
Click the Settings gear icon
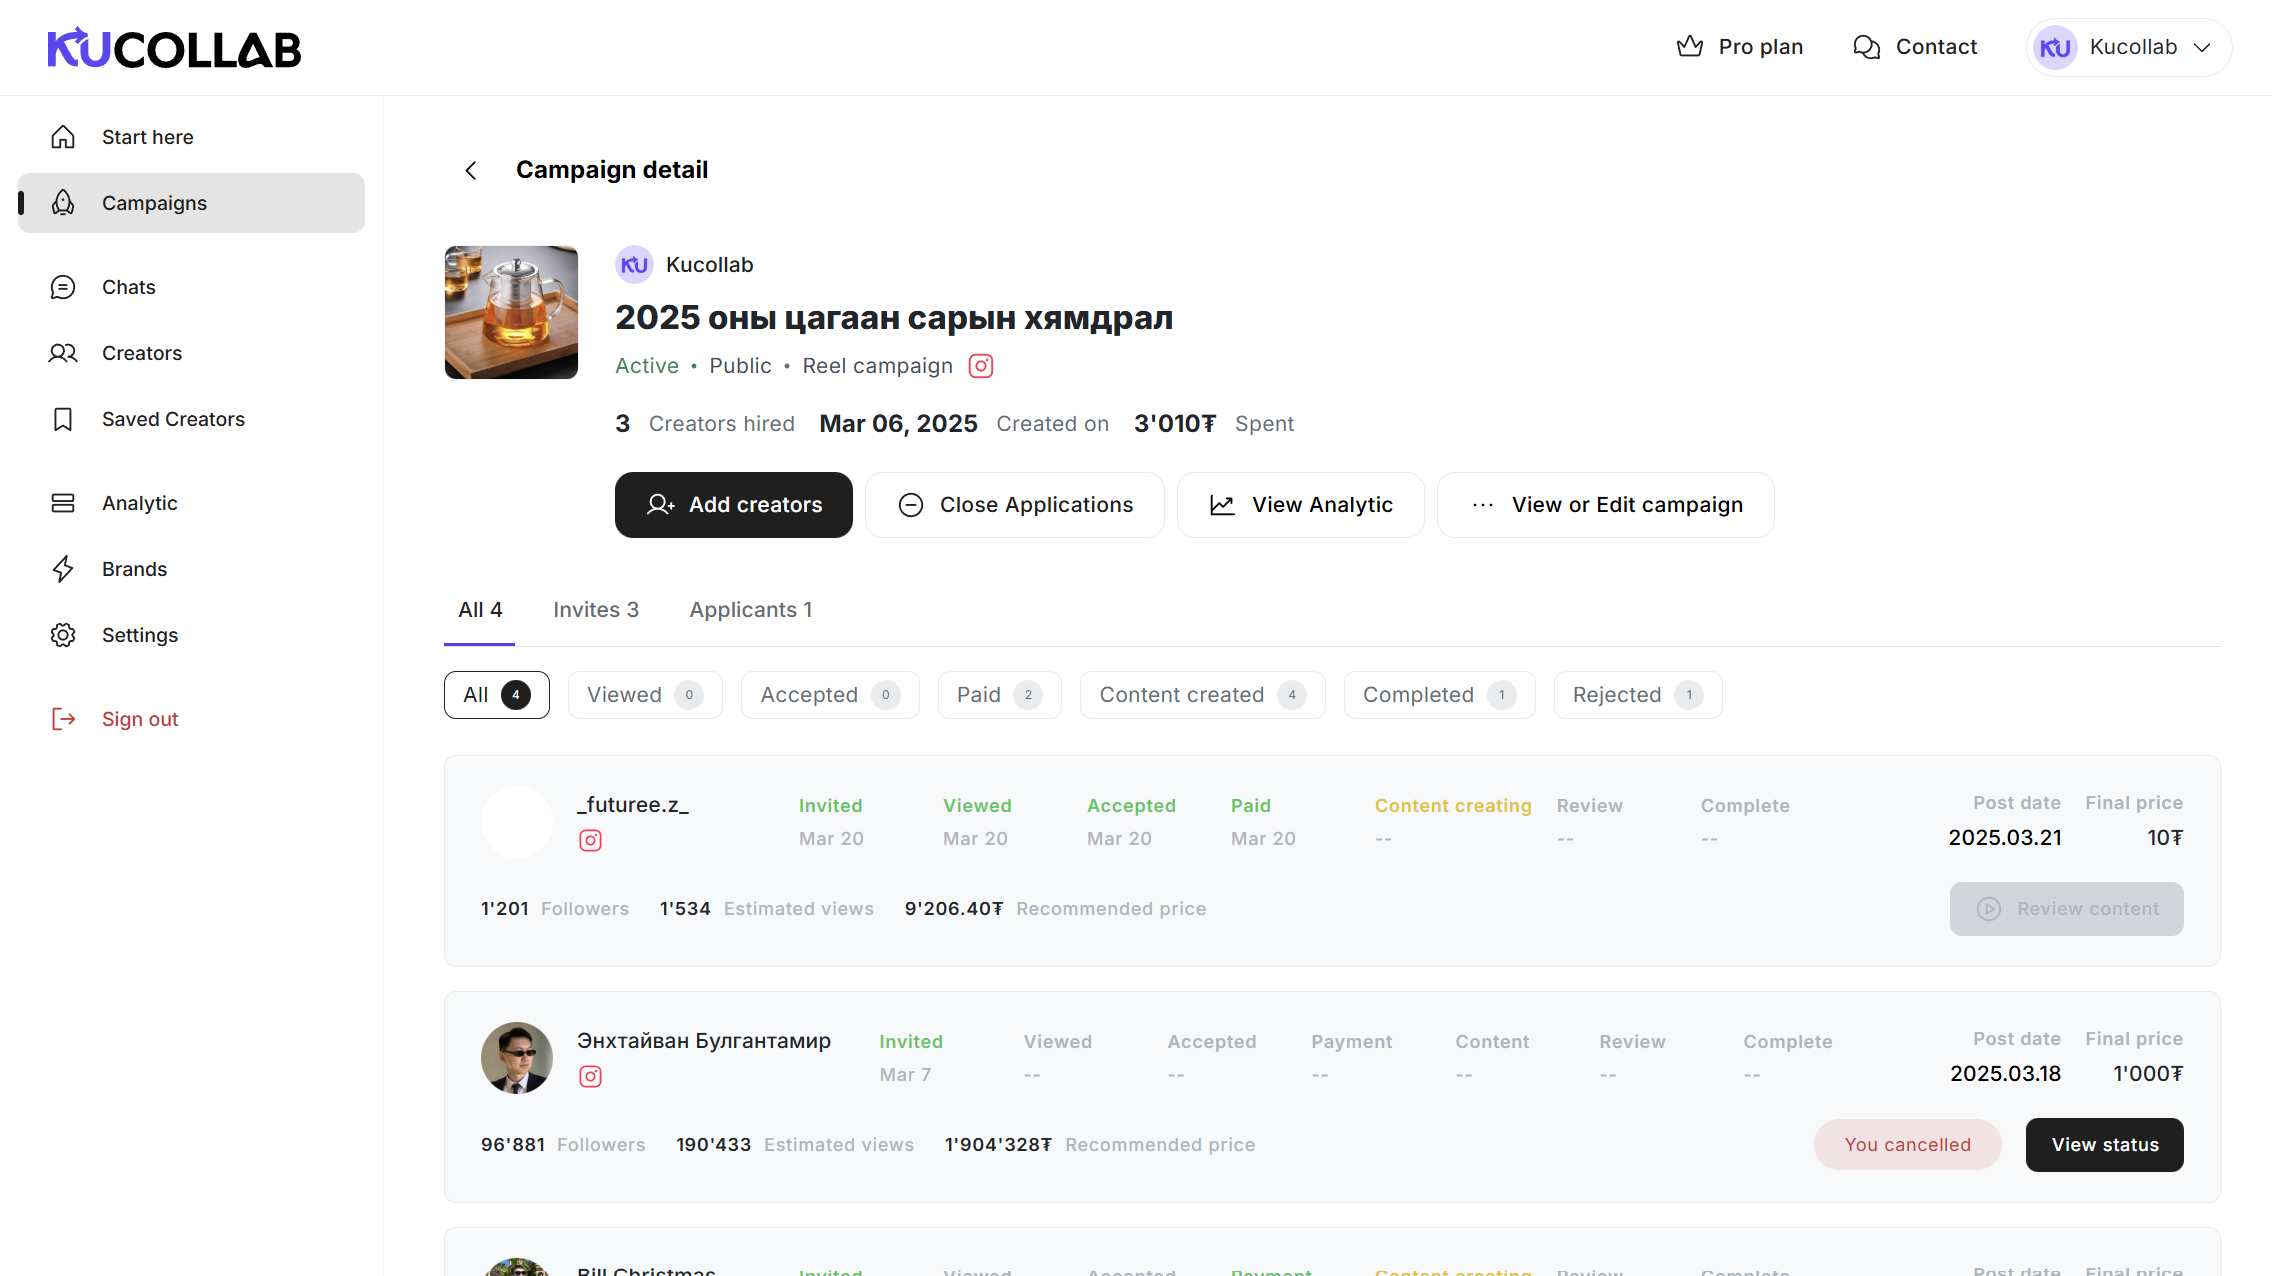tap(63, 635)
